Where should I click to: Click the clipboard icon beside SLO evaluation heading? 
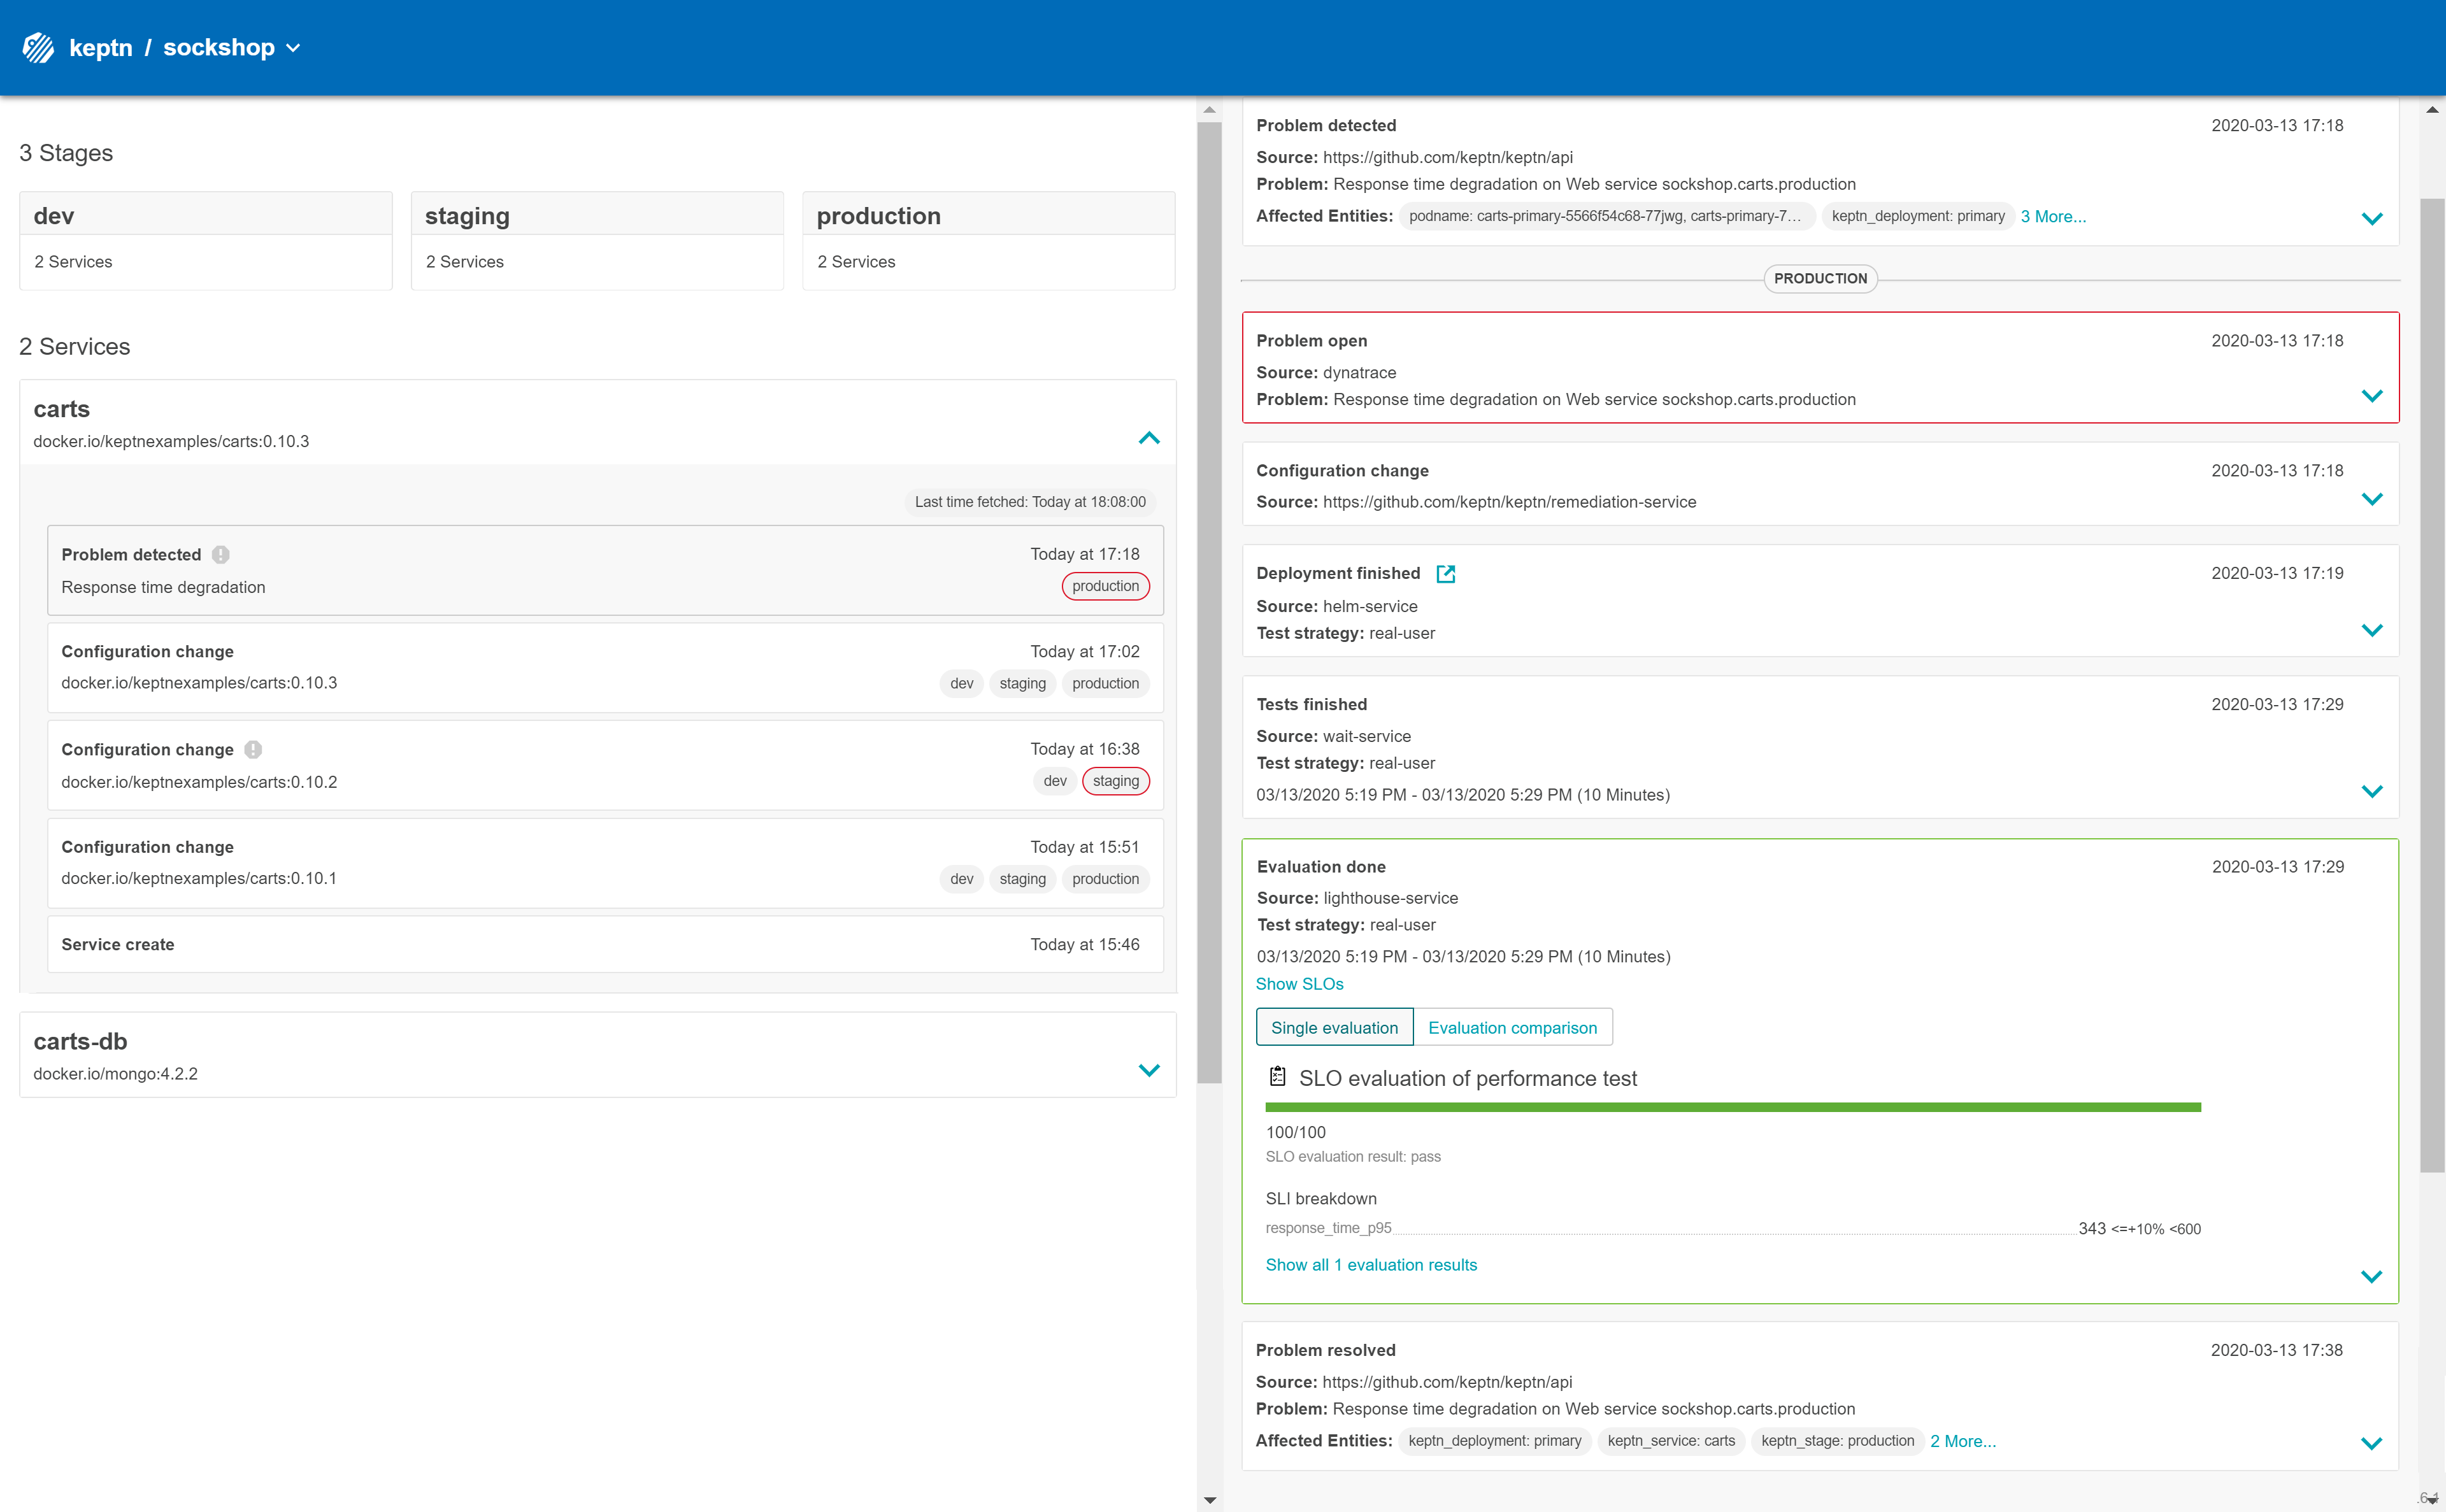click(x=1277, y=1076)
